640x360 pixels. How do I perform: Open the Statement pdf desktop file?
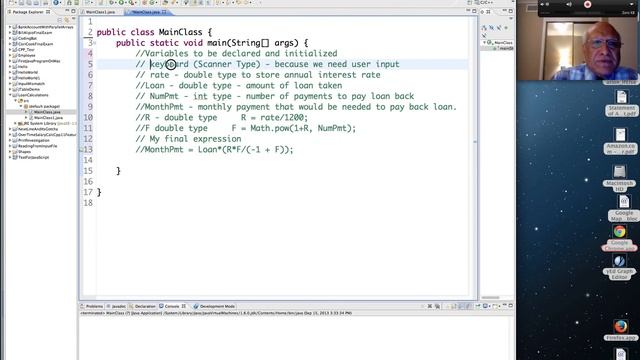(621, 104)
